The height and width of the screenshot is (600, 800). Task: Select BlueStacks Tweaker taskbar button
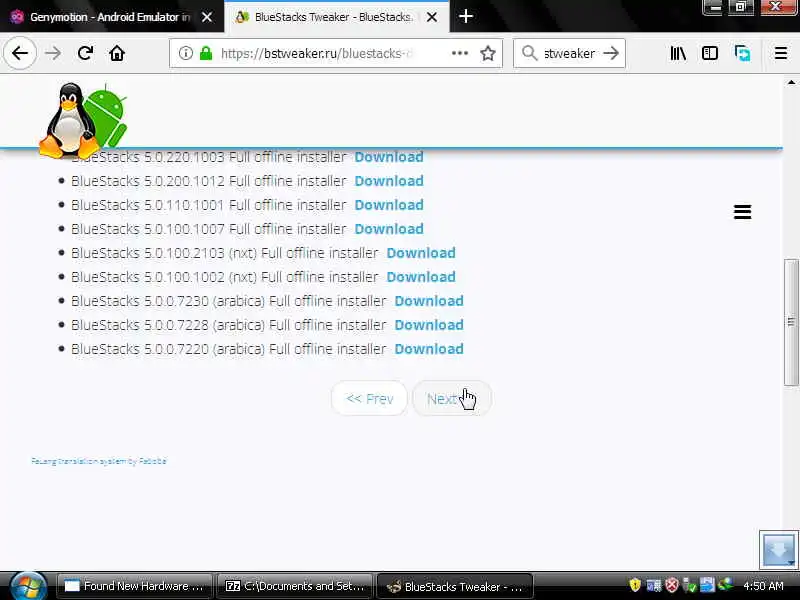pyautogui.click(x=455, y=586)
